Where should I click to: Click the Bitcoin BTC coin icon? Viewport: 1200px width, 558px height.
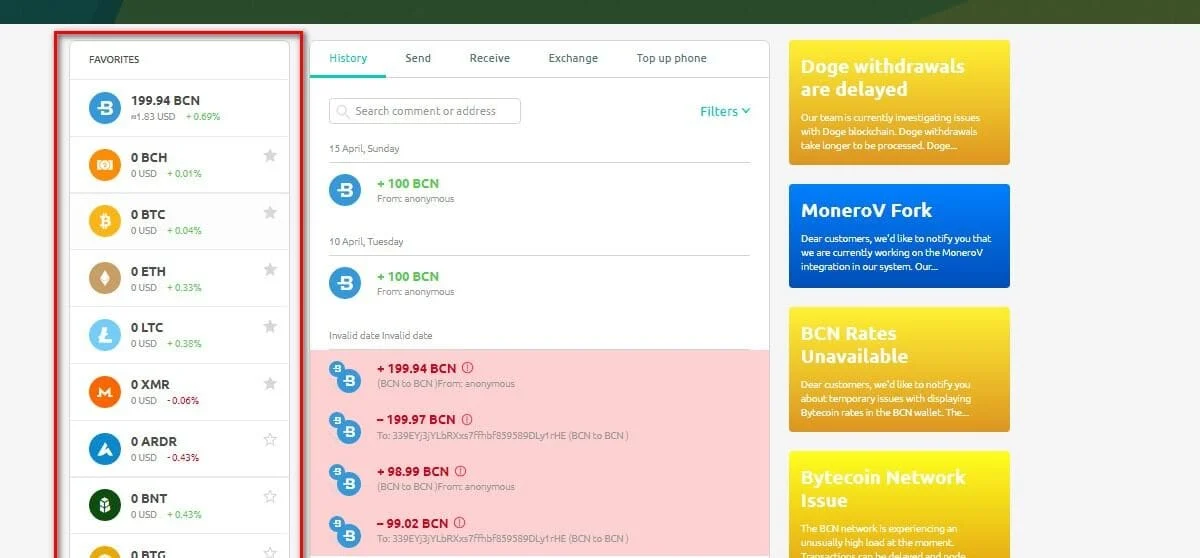[x=105, y=222]
